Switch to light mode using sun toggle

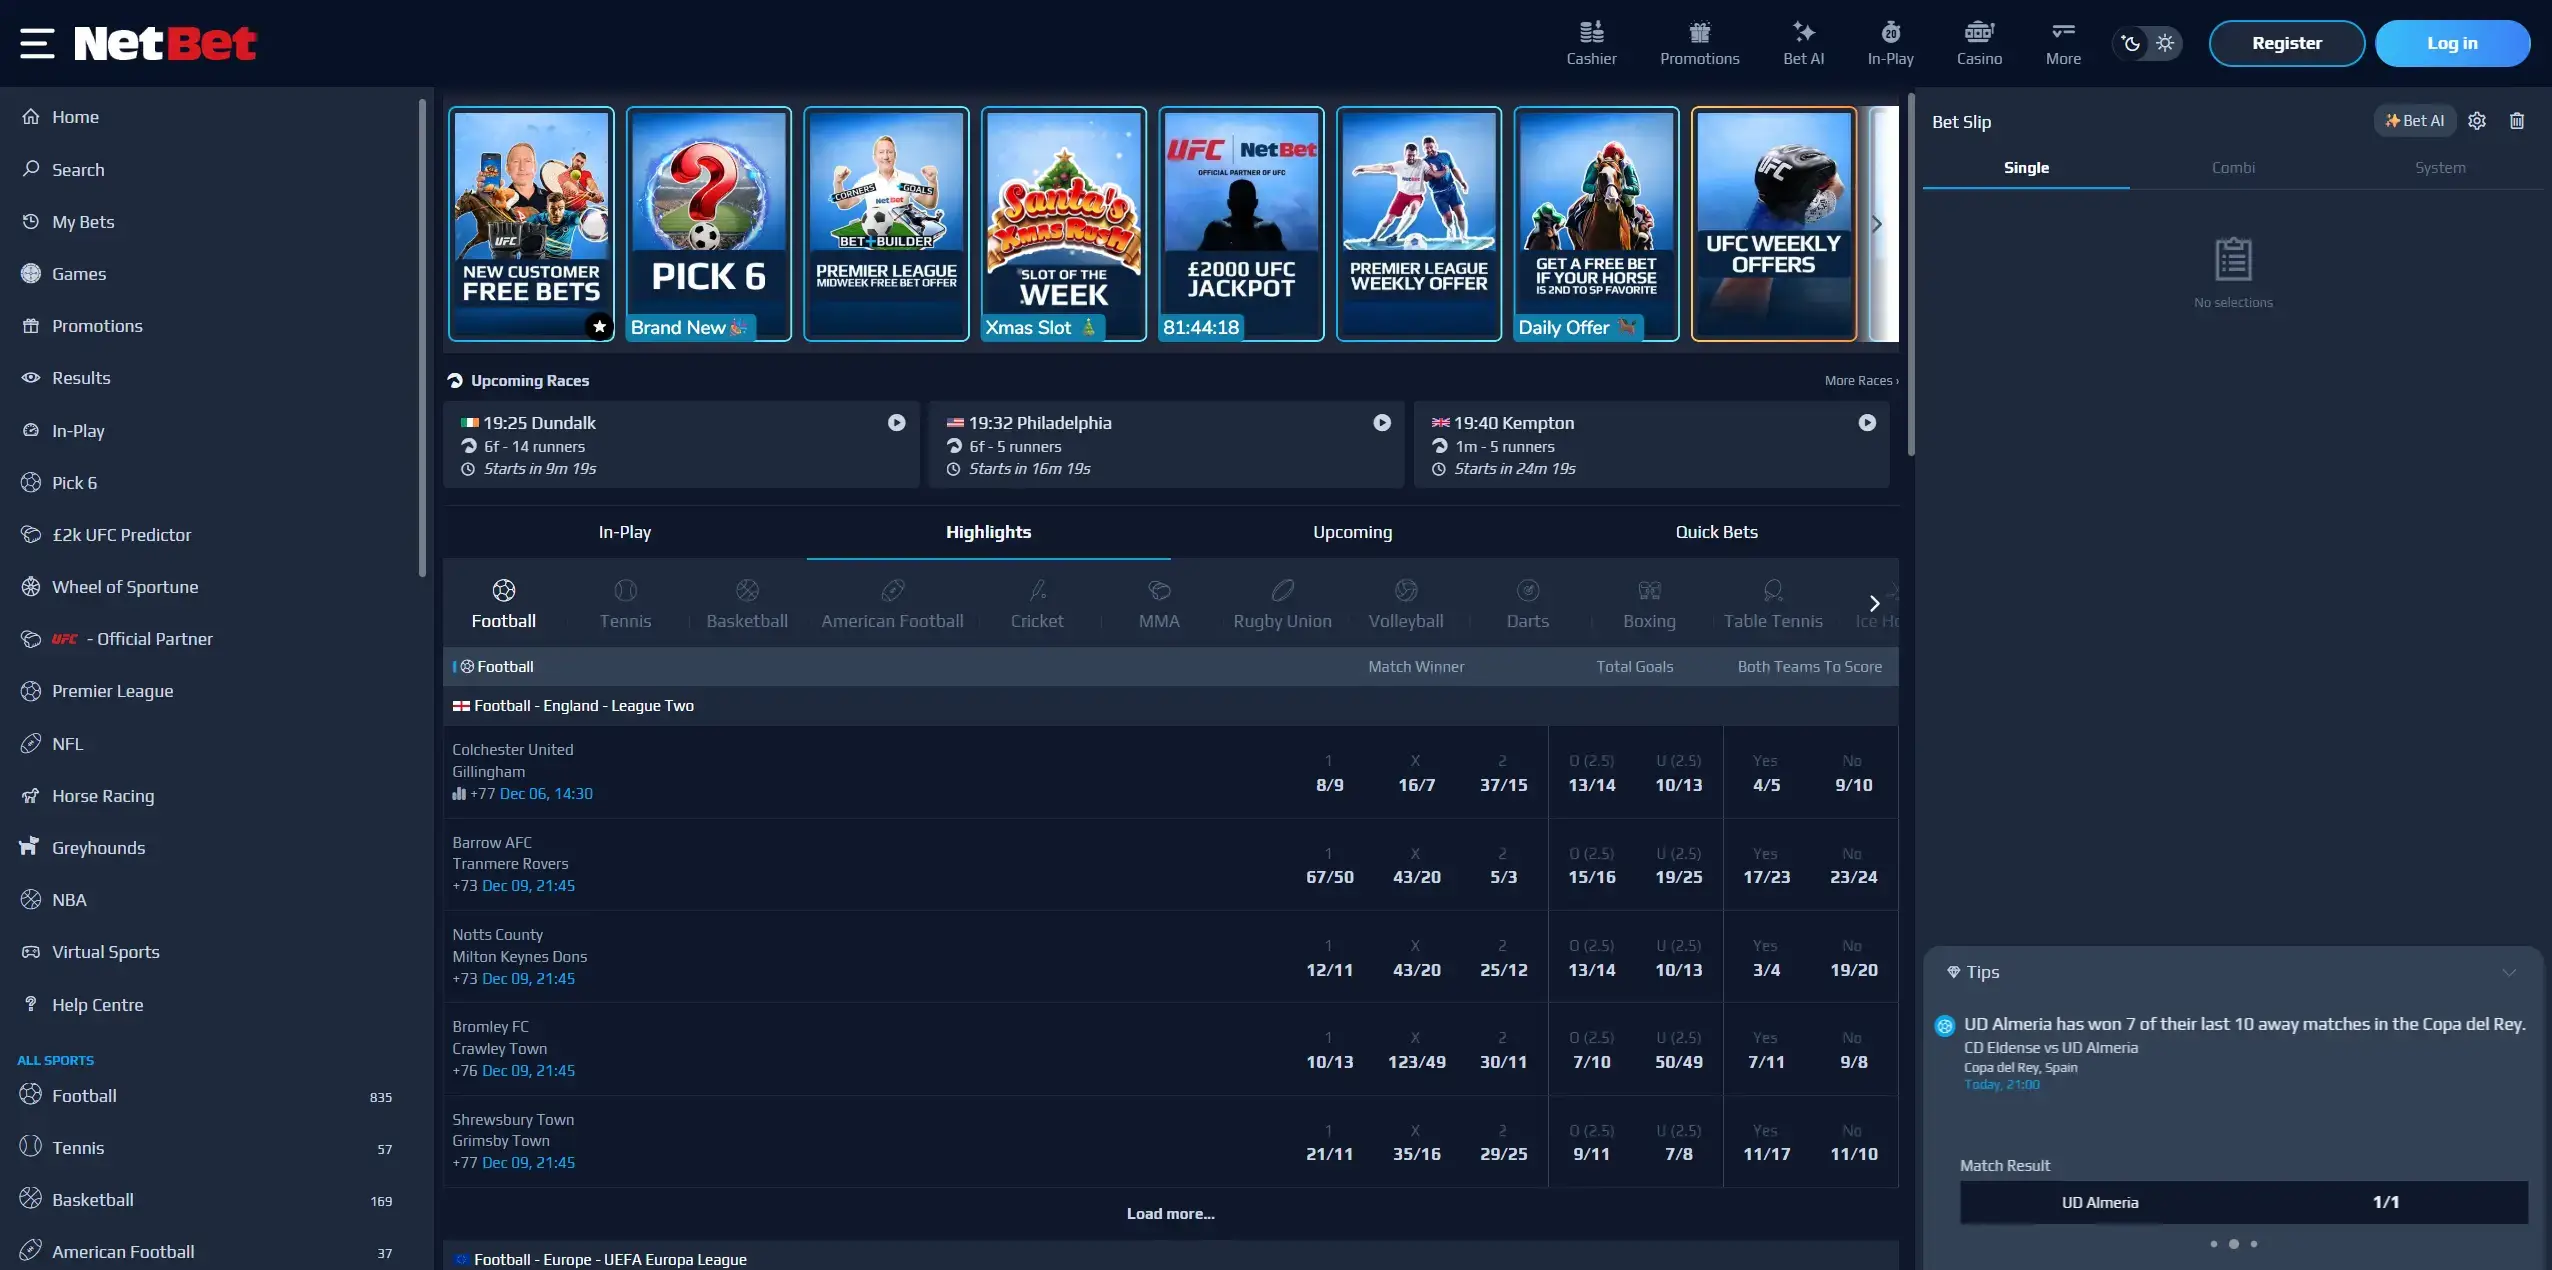pos(2166,43)
